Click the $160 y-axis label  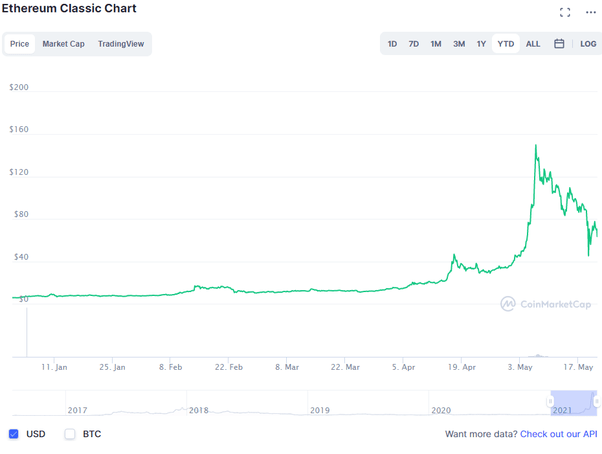[19, 129]
